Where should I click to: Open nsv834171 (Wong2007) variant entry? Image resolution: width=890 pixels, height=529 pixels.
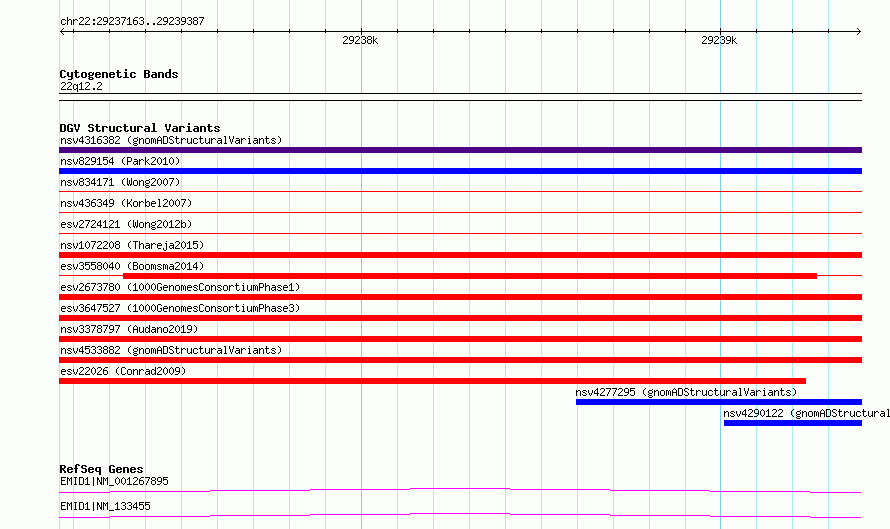coord(120,182)
